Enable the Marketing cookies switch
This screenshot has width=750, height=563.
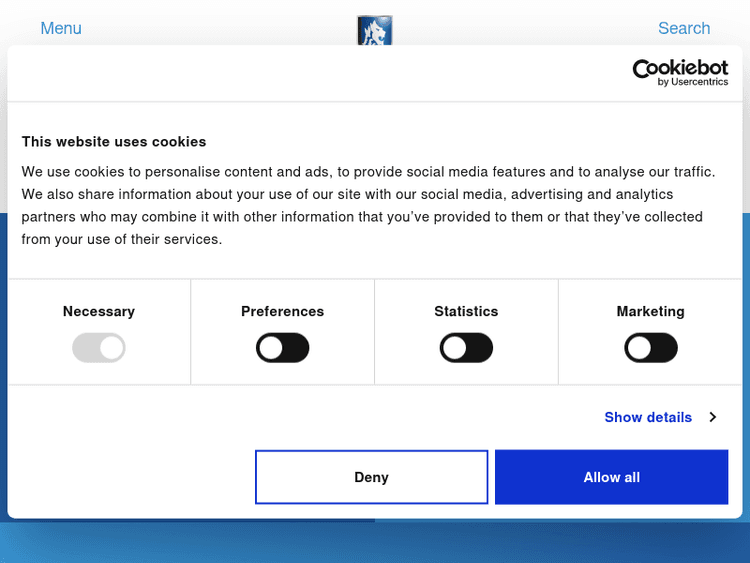pyautogui.click(x=651, y=348)
